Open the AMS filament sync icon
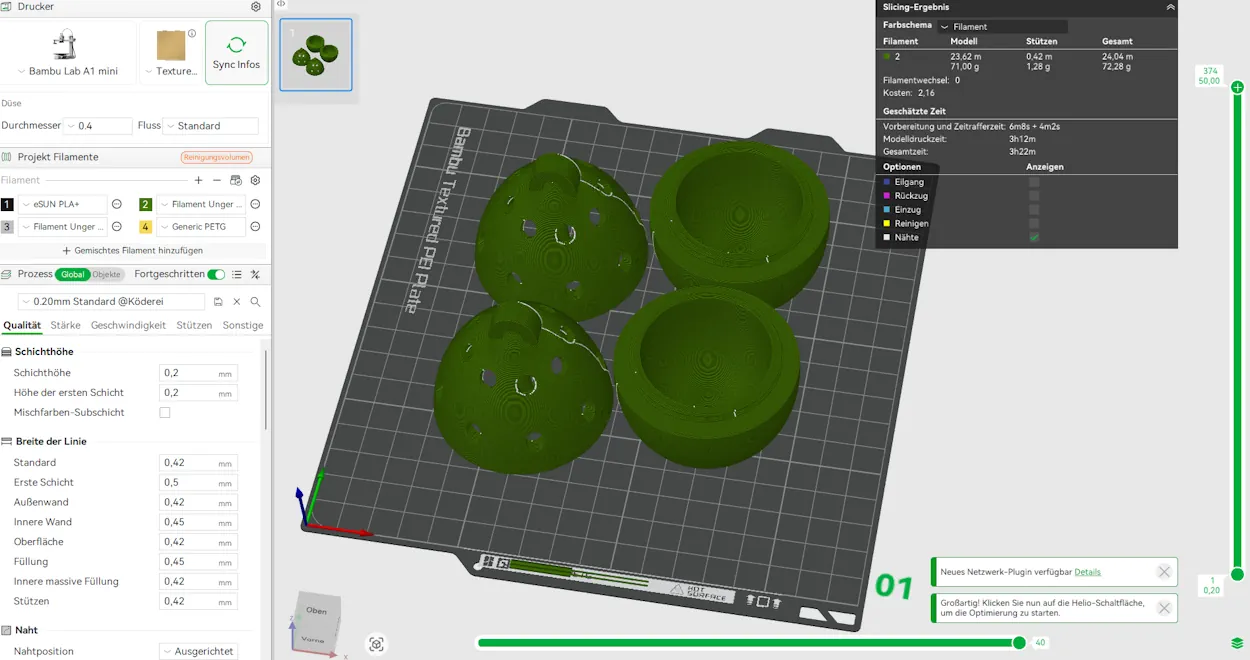This screenshot has width=1250, height=660. [x=236, y=180]
